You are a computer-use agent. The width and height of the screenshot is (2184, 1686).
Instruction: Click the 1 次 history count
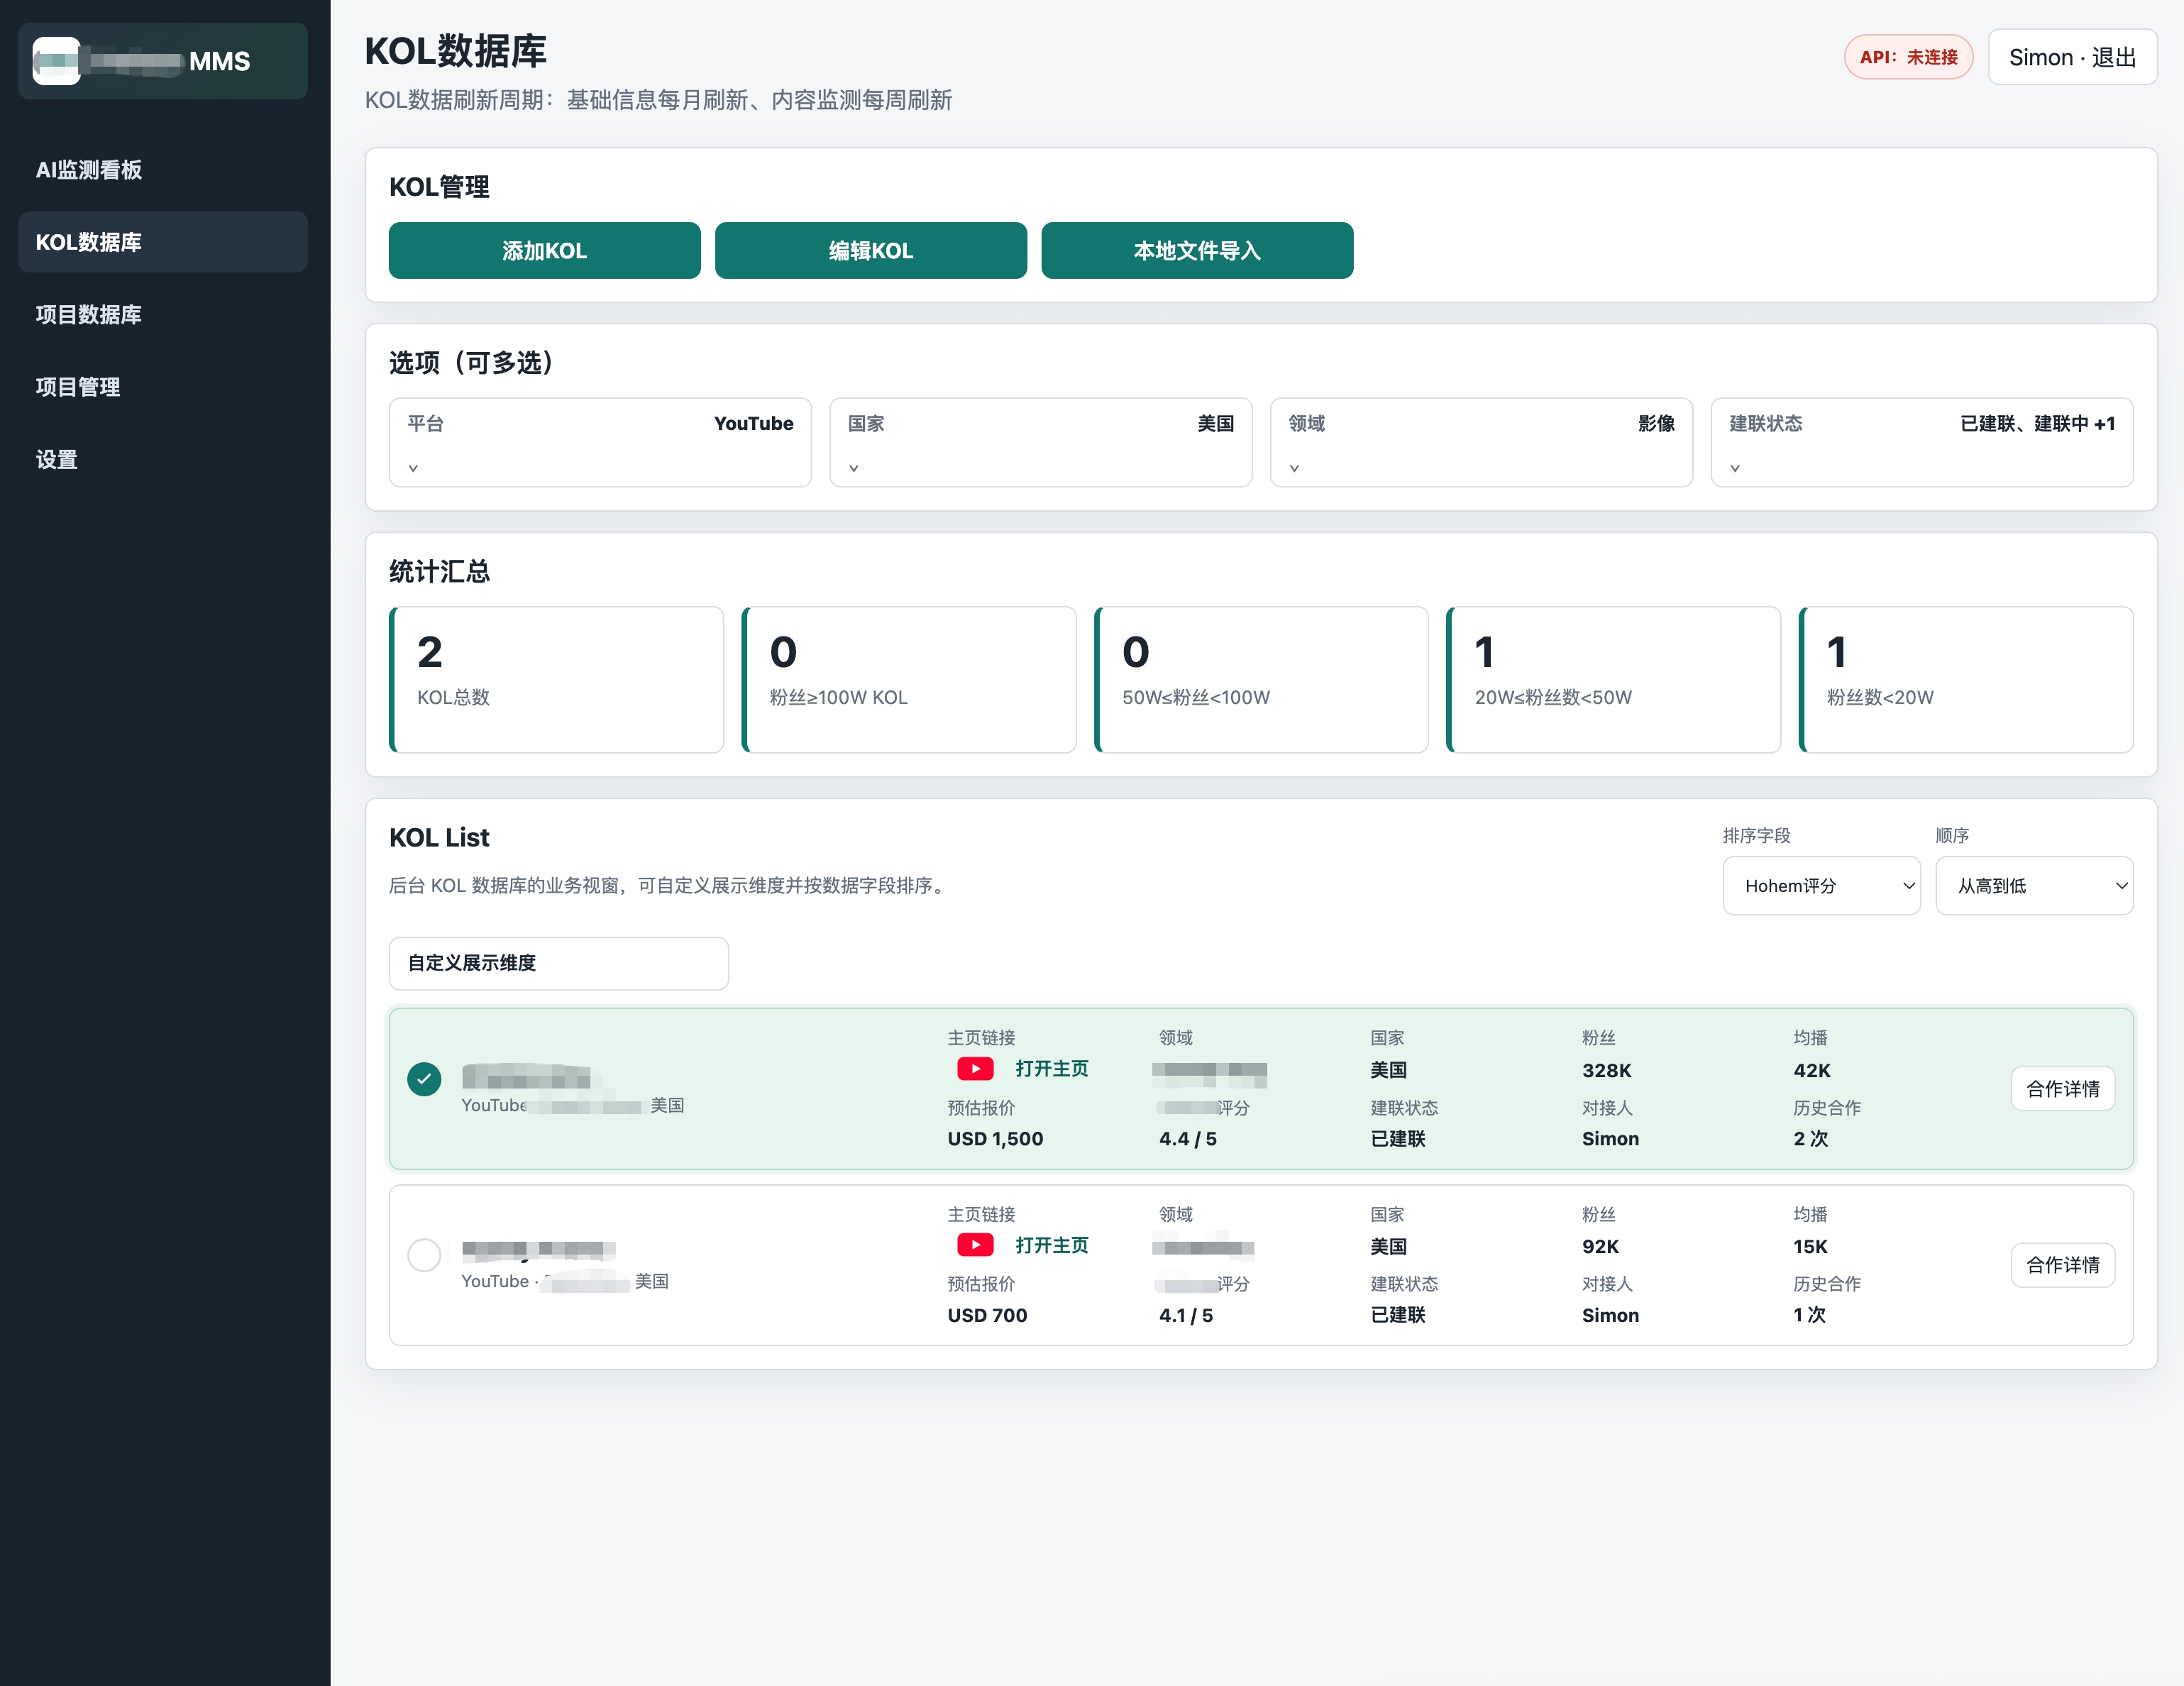(x=1810, y=1315)
